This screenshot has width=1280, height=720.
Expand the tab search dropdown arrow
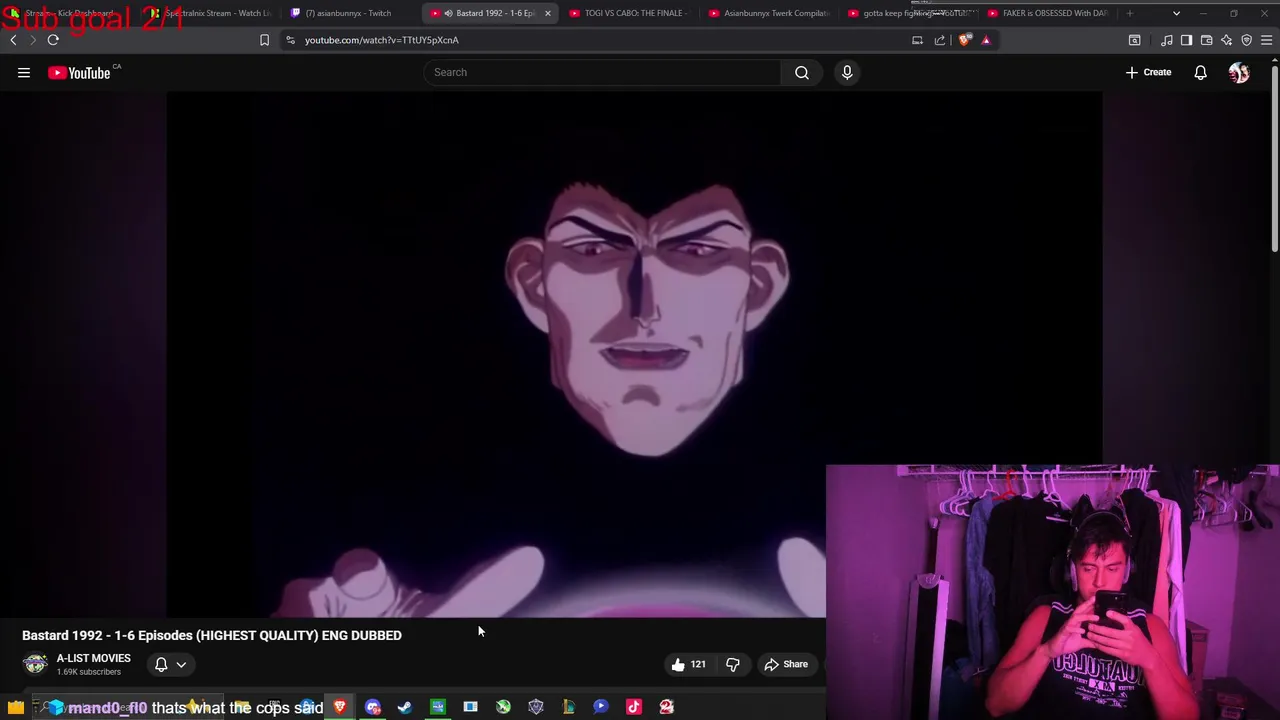click(1176, 13)
